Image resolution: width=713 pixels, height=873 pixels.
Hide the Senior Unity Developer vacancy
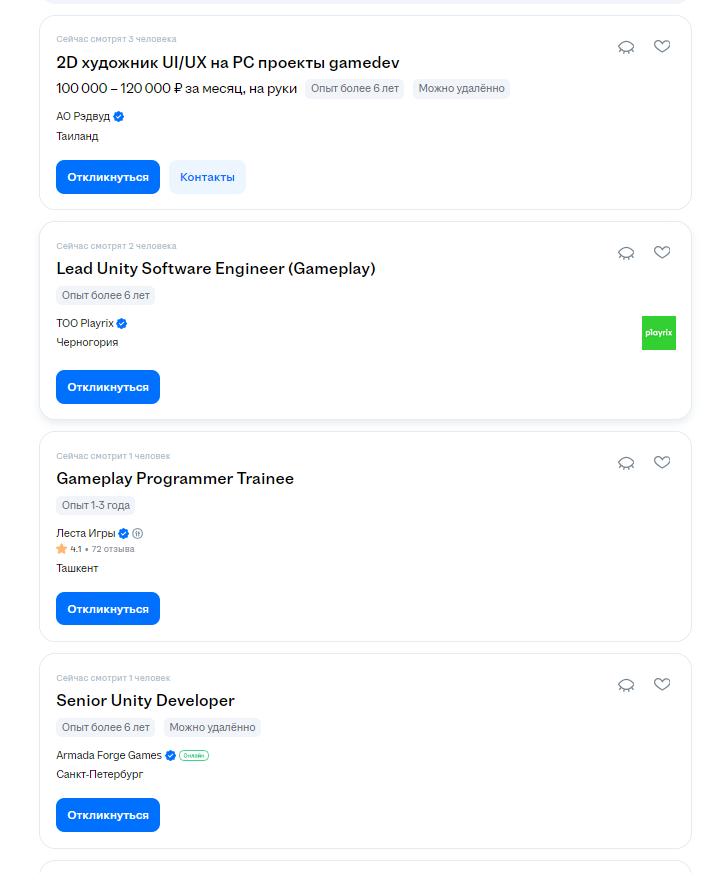[x=626, y=685]
